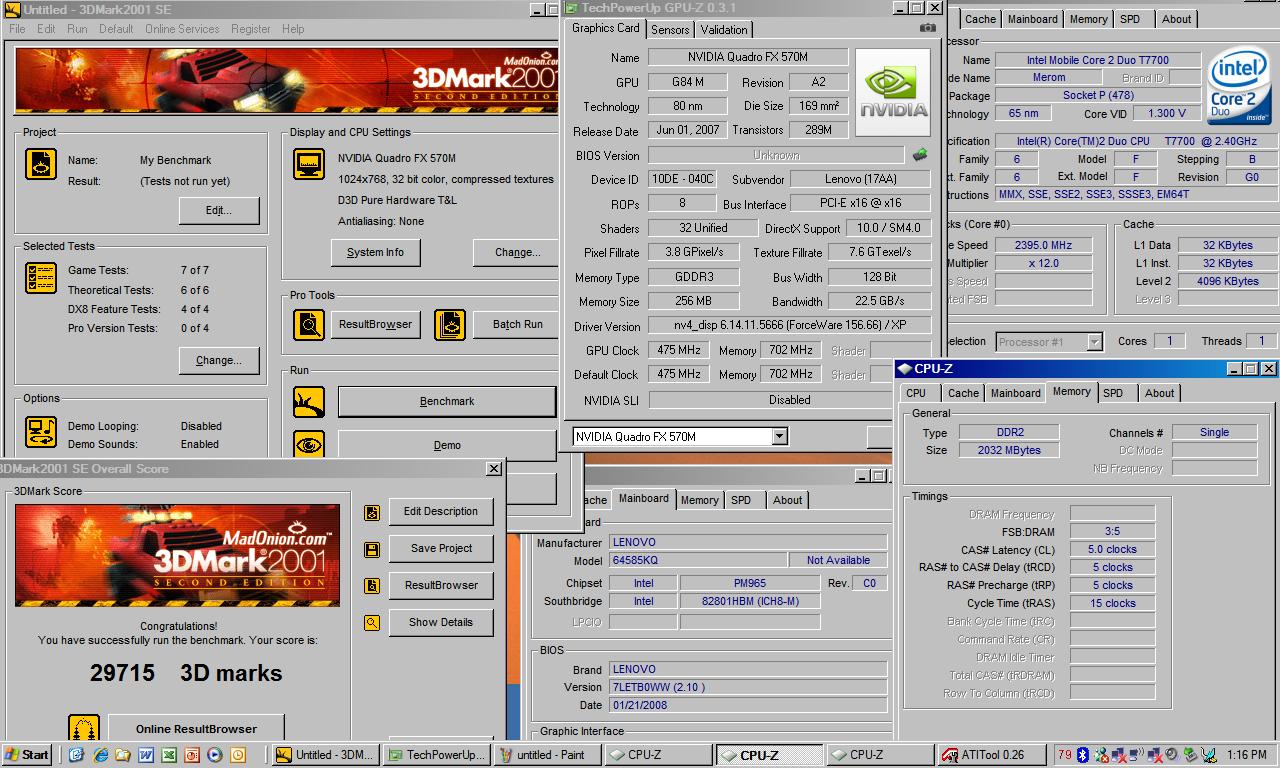Click the Online ResultBrowser icon
The width and height of the screenshot is (1280, 768).
tap(84, 728)
